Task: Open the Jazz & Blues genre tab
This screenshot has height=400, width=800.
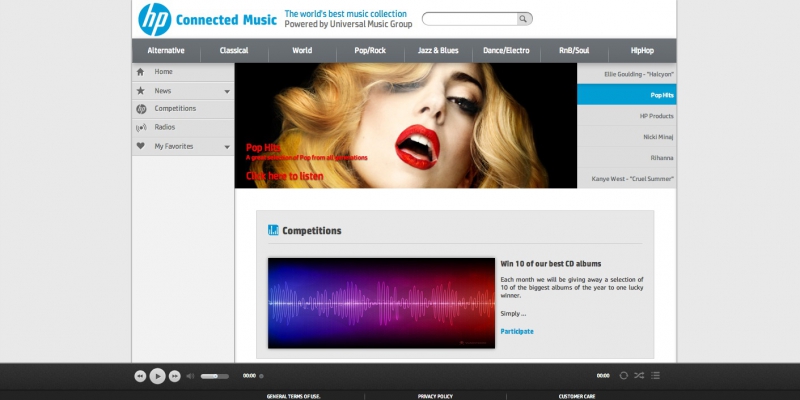Action: pyautogui.click(x=438, y=51)
